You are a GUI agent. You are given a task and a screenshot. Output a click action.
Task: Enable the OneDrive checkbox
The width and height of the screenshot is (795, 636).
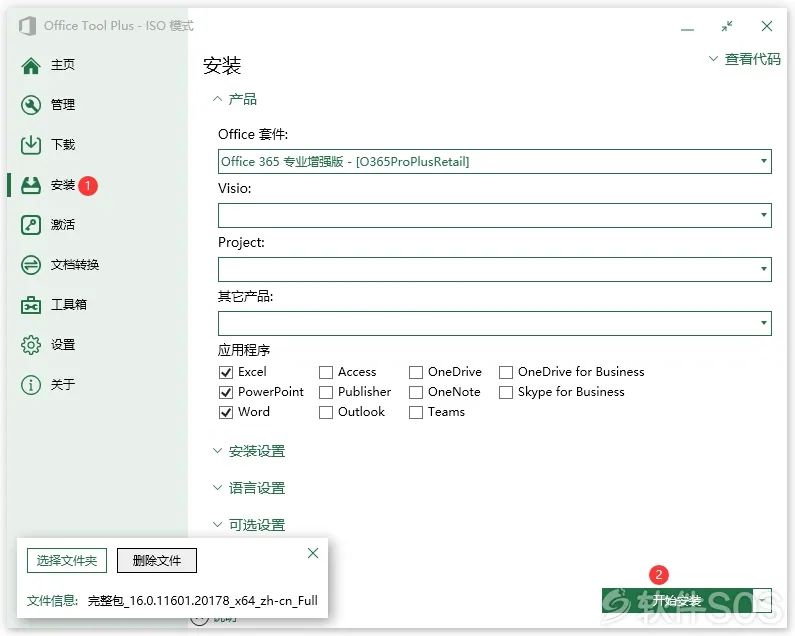(416, 372)
